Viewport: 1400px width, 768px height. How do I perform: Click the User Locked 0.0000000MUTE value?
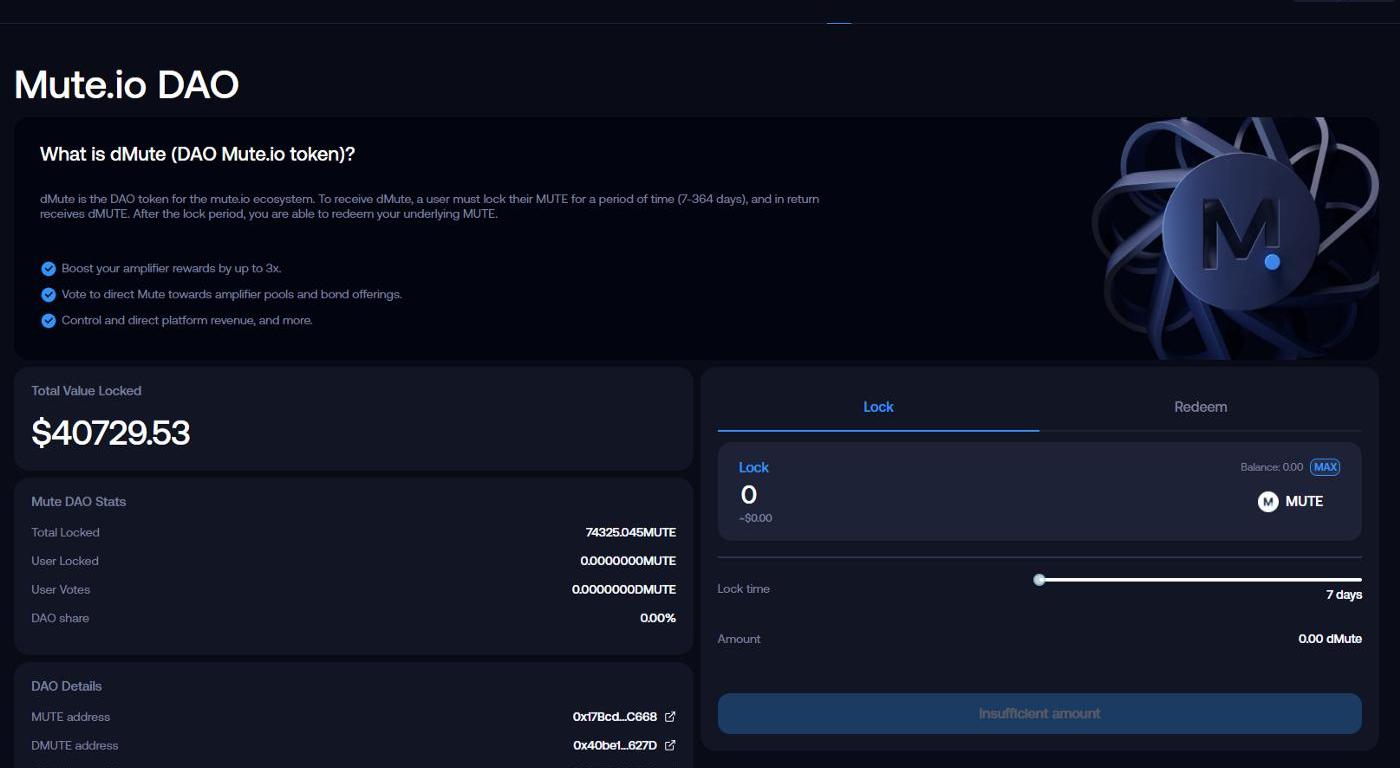click(628, 561)
